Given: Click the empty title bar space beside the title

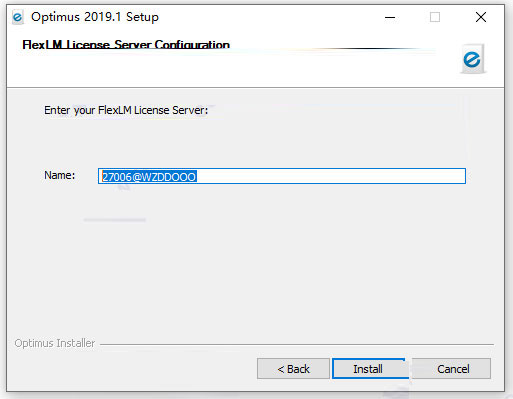Looking at the screenshot, I should point(267,17).
